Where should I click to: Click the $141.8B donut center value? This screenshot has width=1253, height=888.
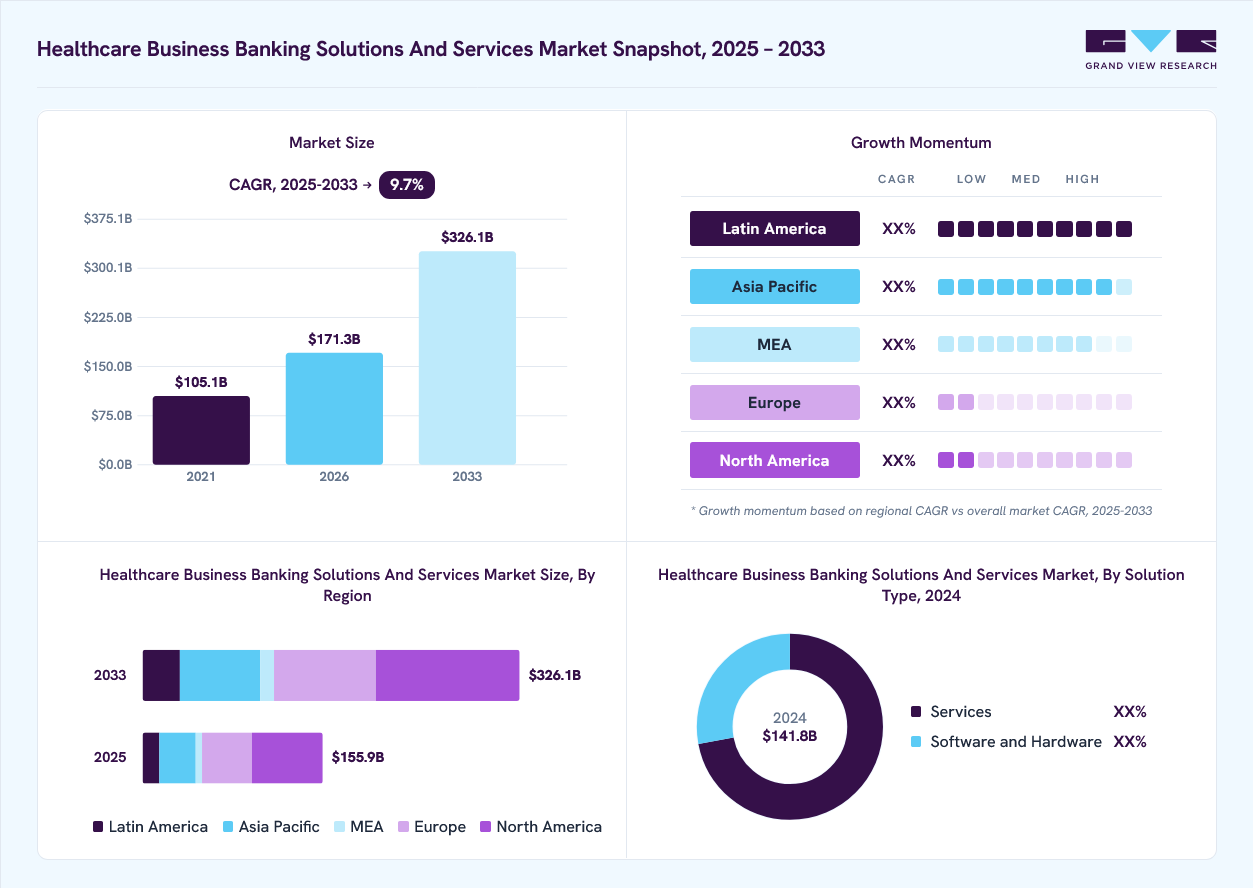coord(790,736)
